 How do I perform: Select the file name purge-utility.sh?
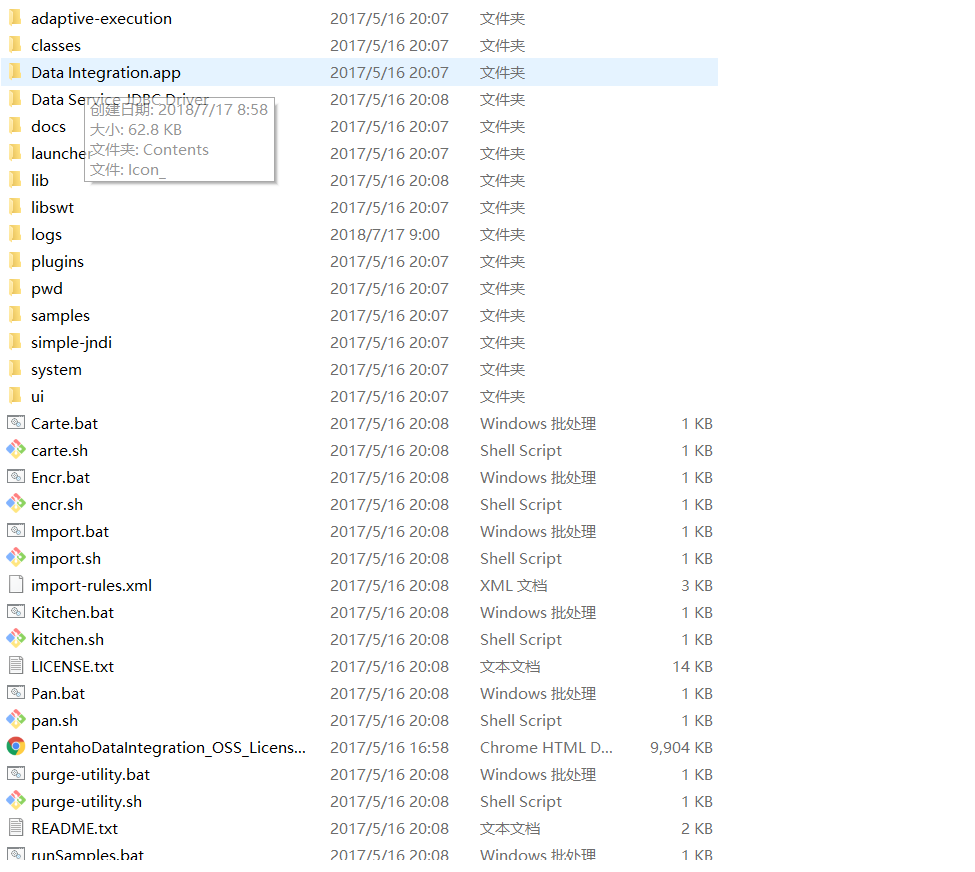point(86,802)
